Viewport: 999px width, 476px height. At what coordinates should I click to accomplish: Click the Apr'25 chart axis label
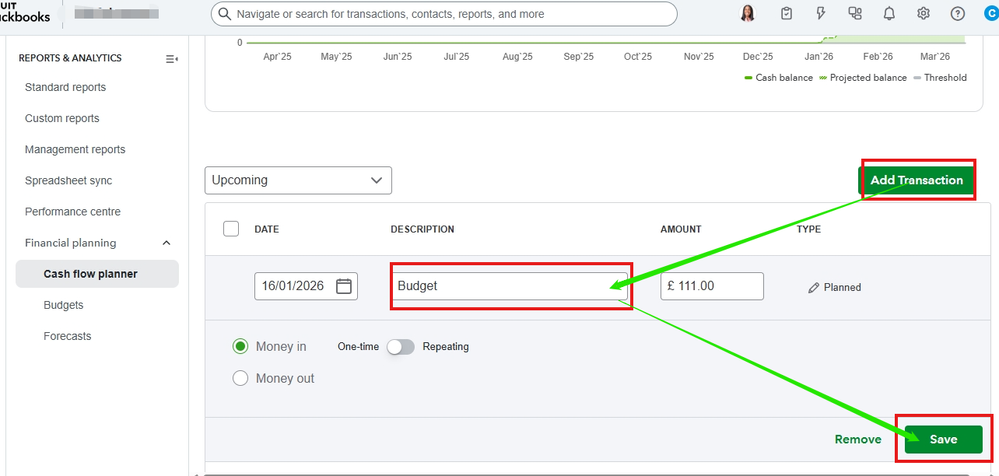click(277, 57)
